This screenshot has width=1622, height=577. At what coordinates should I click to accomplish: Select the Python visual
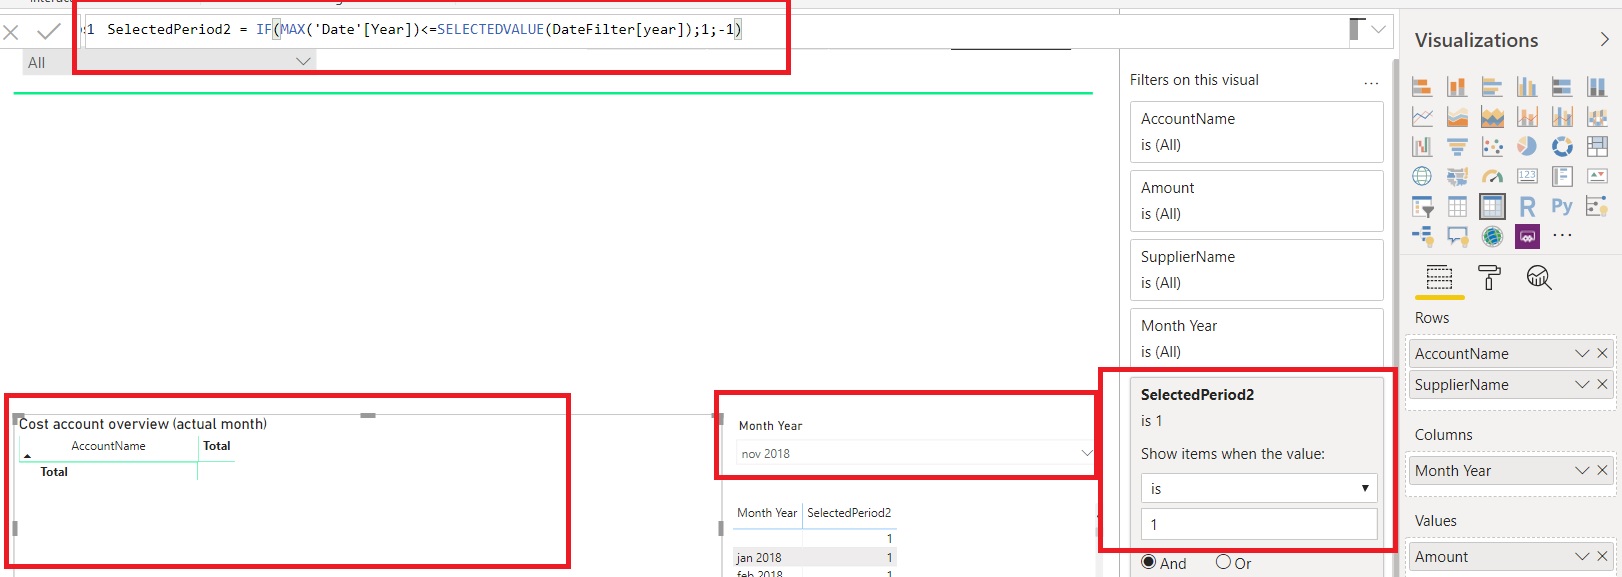pos(1562,207)
